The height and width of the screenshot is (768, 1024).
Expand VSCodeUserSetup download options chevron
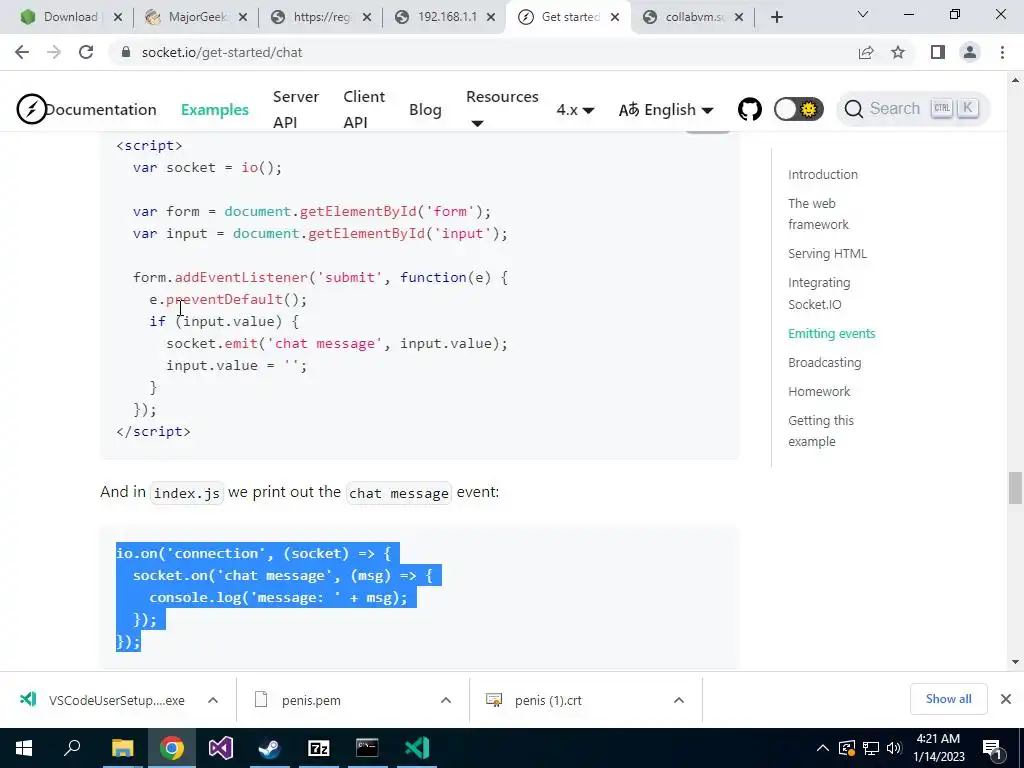pyautogui.click(x=213, y=700)
